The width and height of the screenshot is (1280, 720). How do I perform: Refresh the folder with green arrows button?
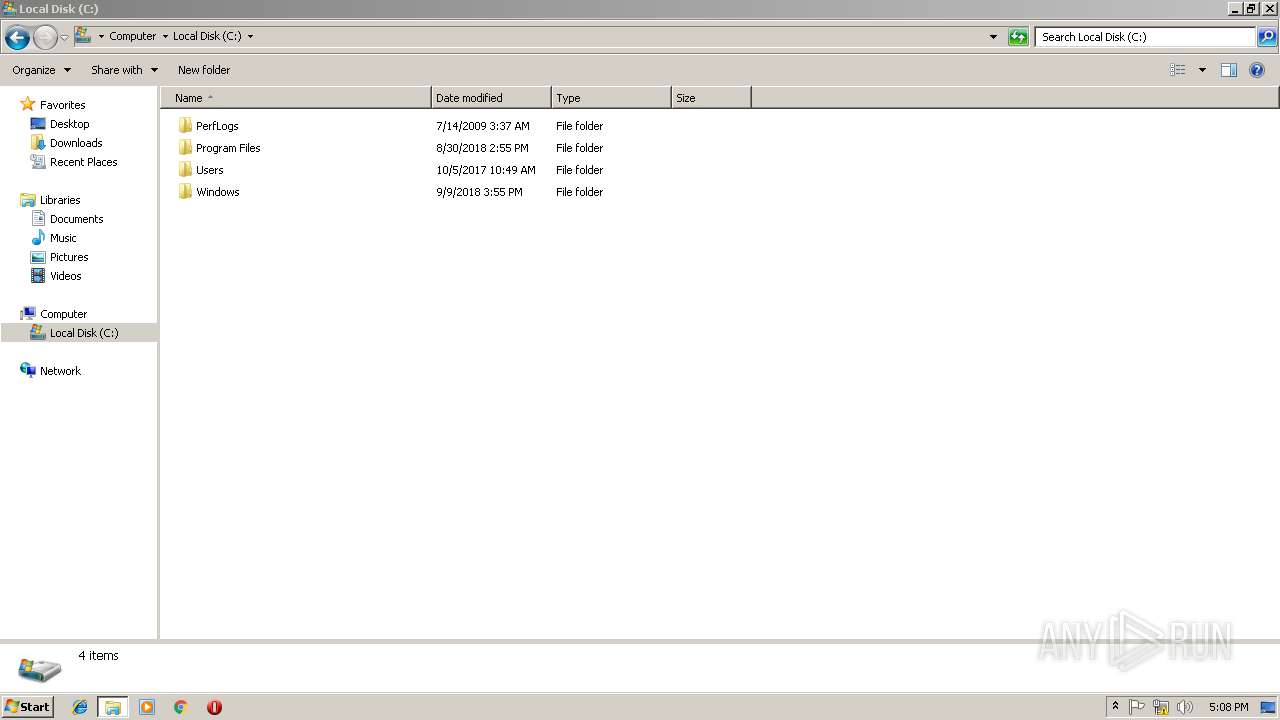pyautogui.click(x=1018, y=37)
